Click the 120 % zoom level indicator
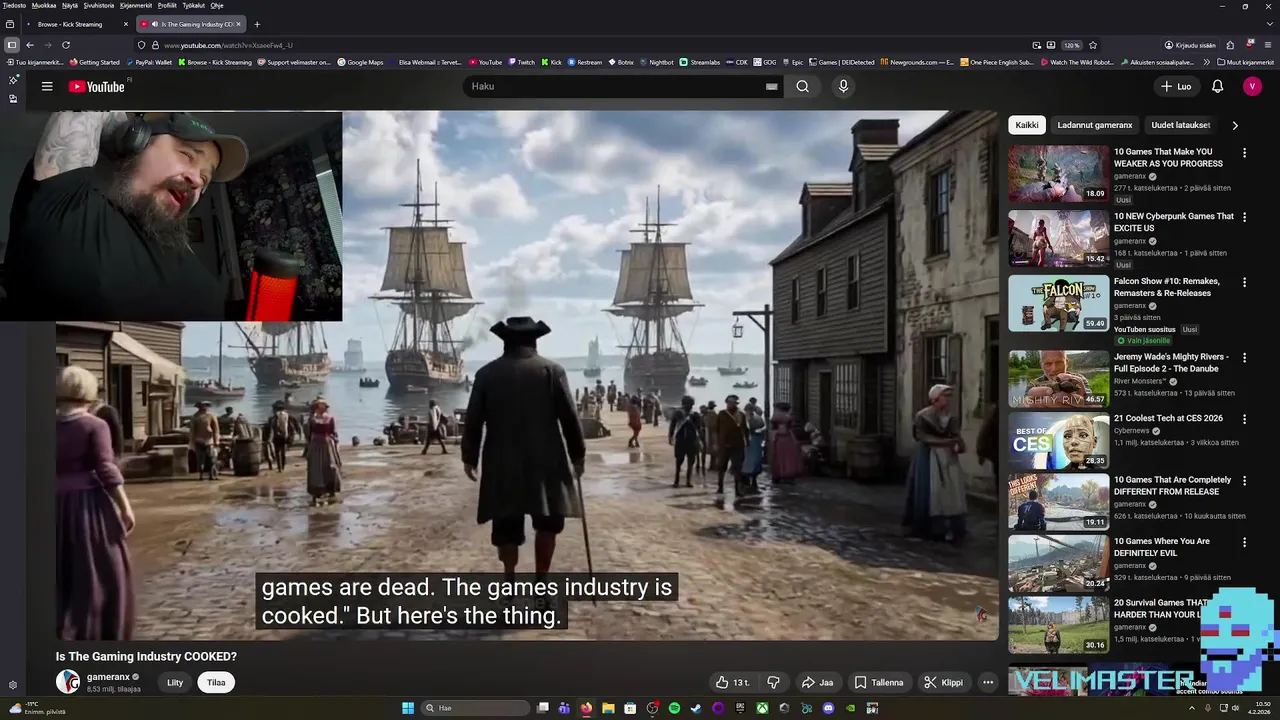Viewport: 1280px width, 720px height. click(x=1071, y=45)
